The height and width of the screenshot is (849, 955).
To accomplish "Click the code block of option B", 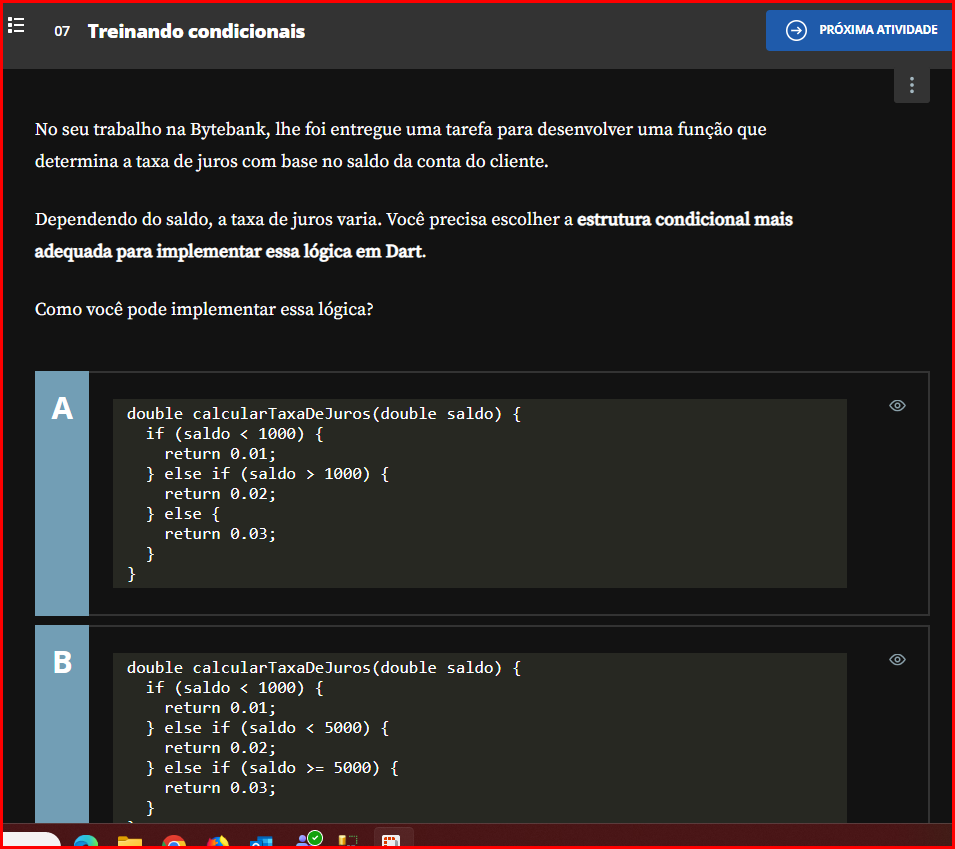I will click(x=479, y=738).
